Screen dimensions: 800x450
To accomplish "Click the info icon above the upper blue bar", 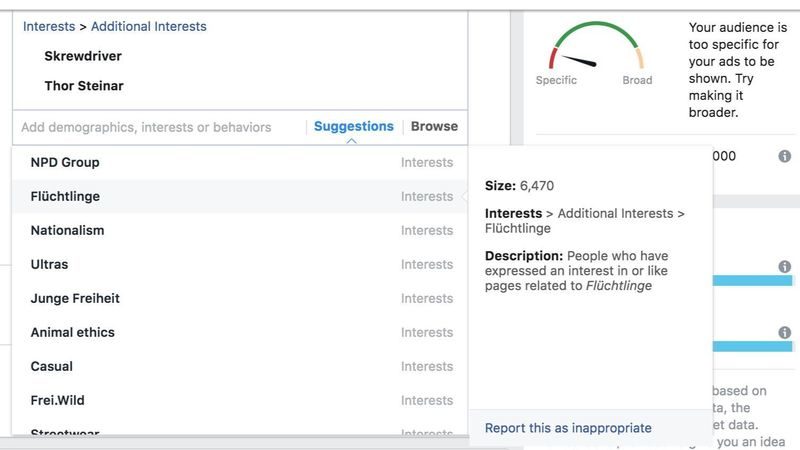I will coord(785,266).
